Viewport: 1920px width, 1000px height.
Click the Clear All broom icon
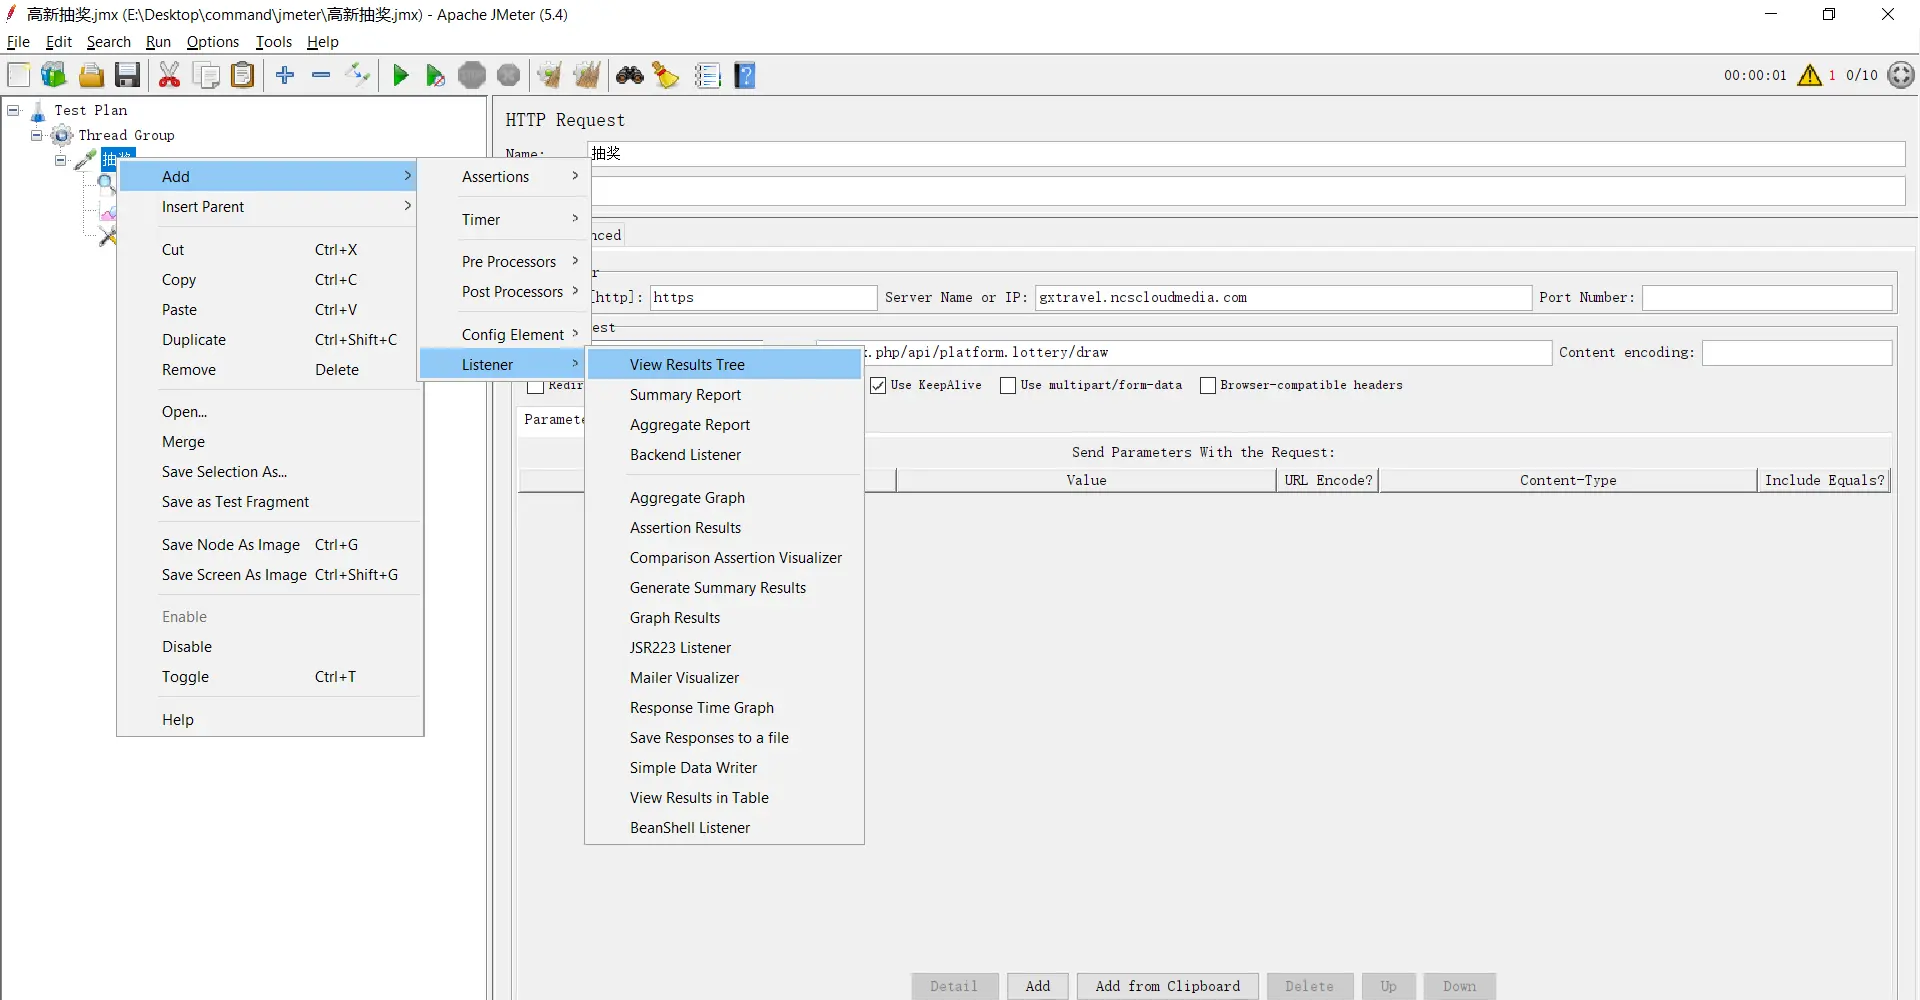[587, 76]
